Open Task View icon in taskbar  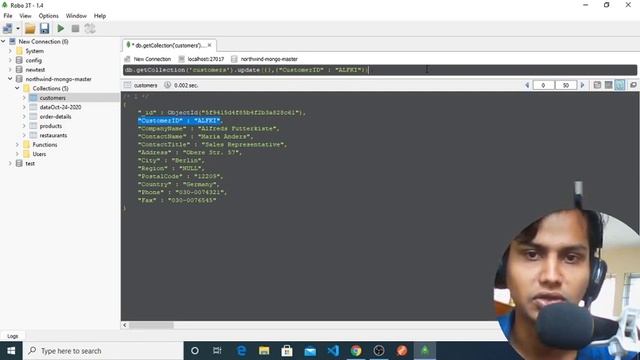(217, 351)
